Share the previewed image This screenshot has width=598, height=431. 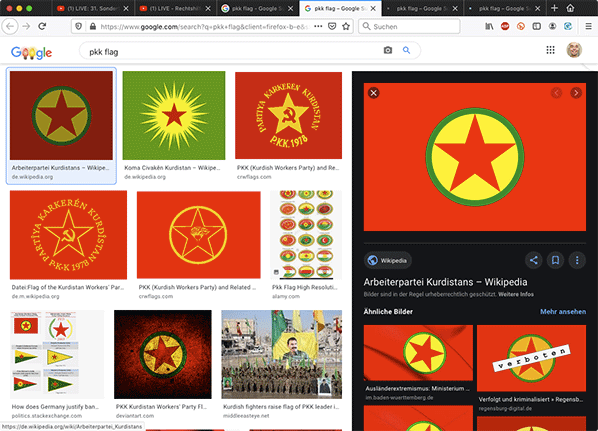coord(534,260)
